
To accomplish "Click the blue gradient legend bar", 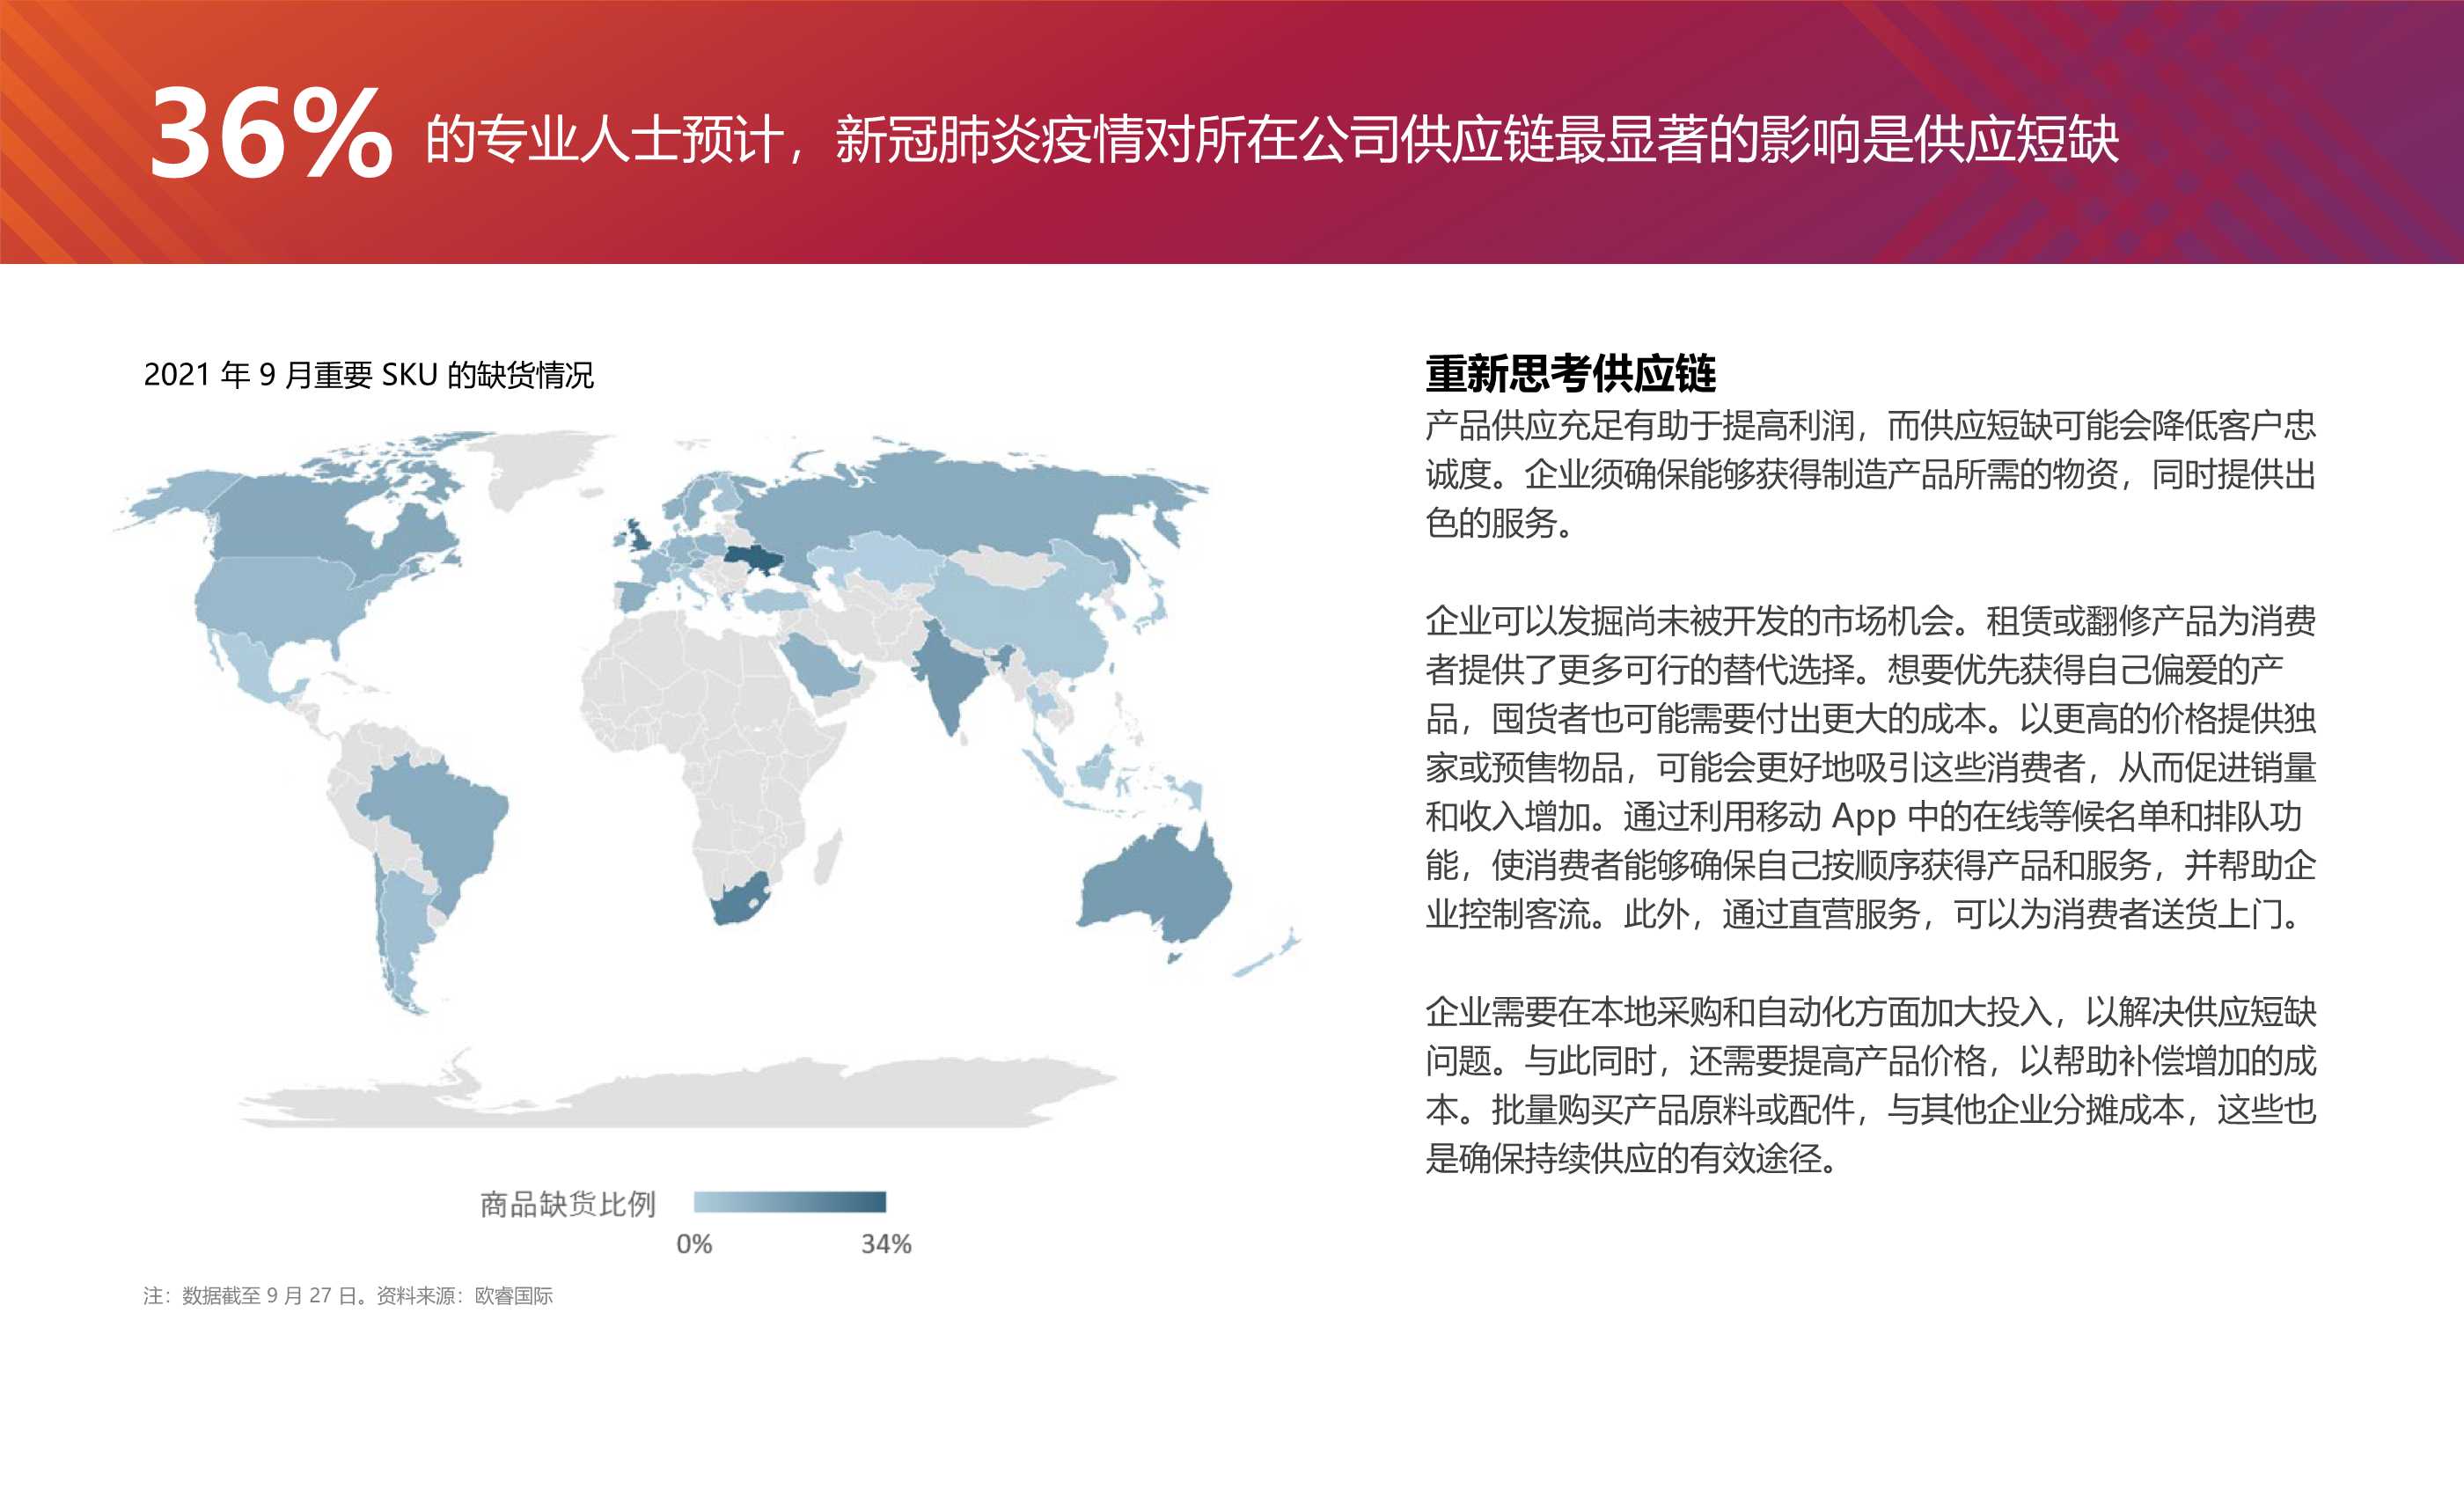I will point(790,1202).
